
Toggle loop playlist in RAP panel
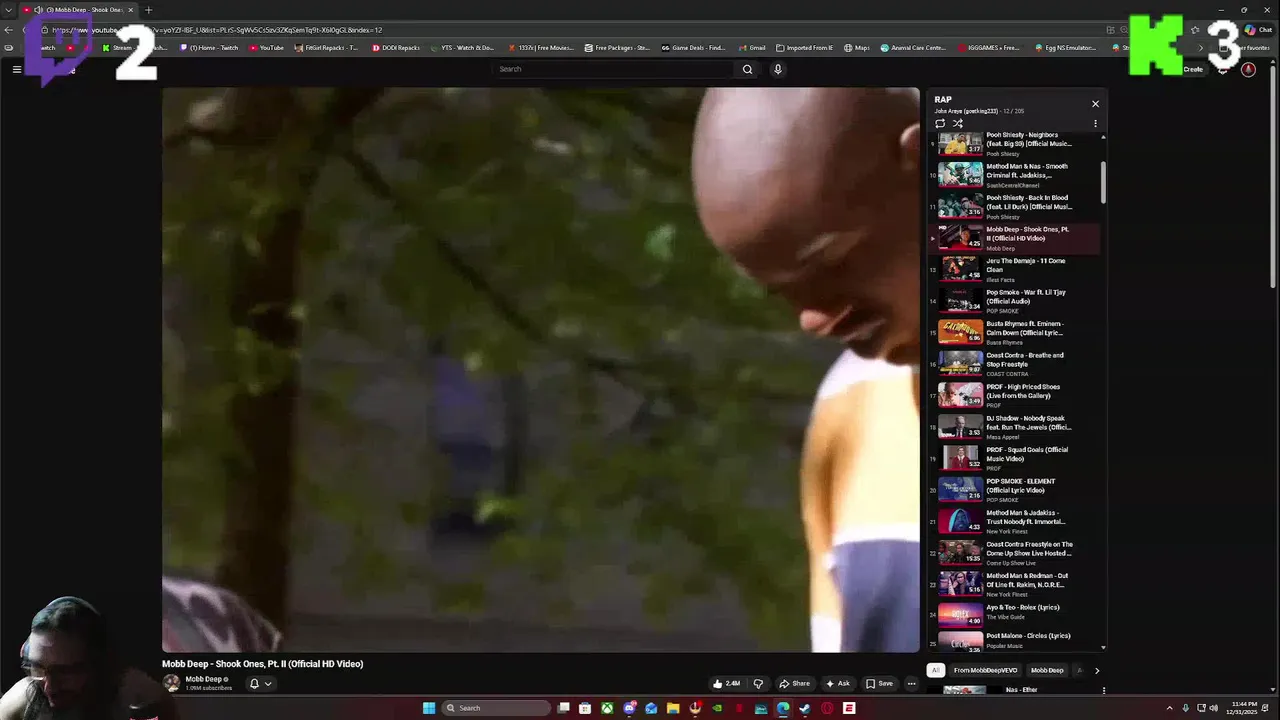(x=940, y=124)
